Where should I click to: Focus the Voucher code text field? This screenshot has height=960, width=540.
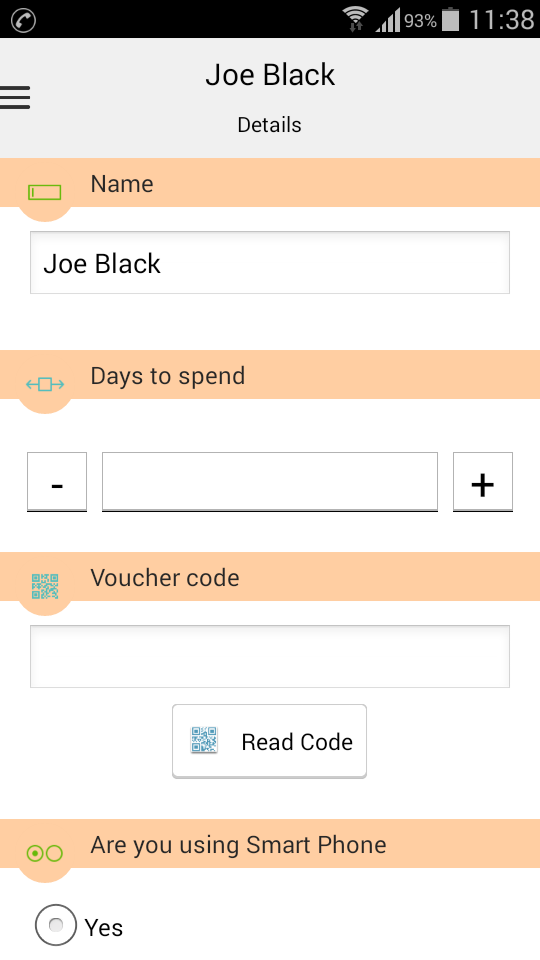click(x=270, y=656)
